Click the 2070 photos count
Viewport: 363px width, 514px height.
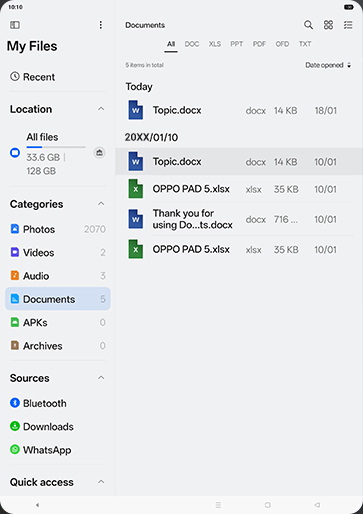point(95,229)
